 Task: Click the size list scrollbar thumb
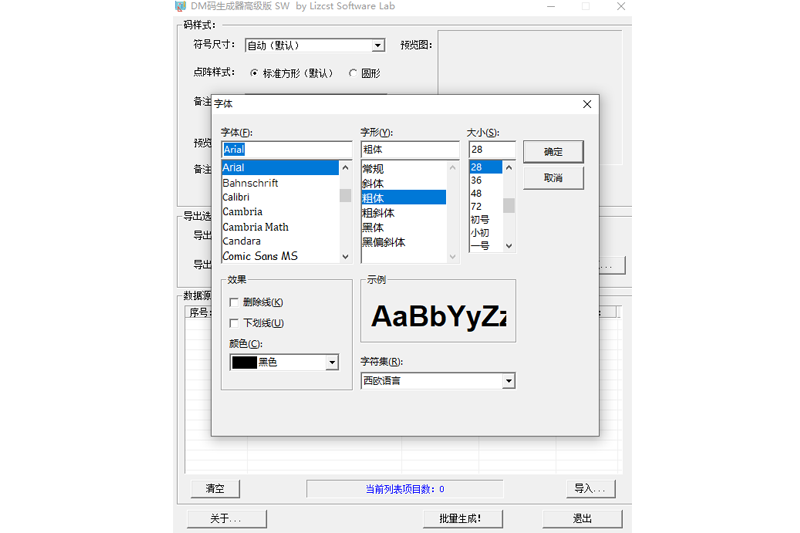pyautogui.click(x=509, y=206)
